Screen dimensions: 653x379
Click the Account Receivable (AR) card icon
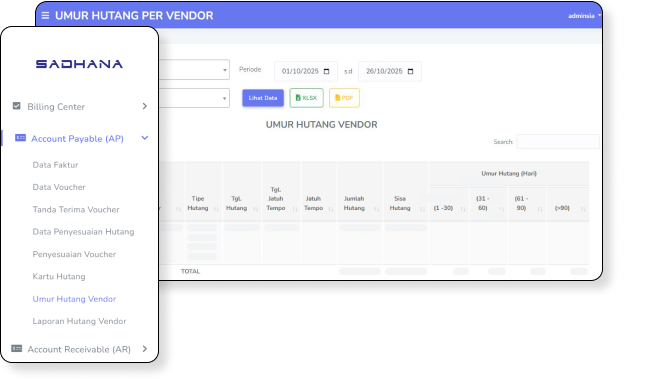point(17,348)
